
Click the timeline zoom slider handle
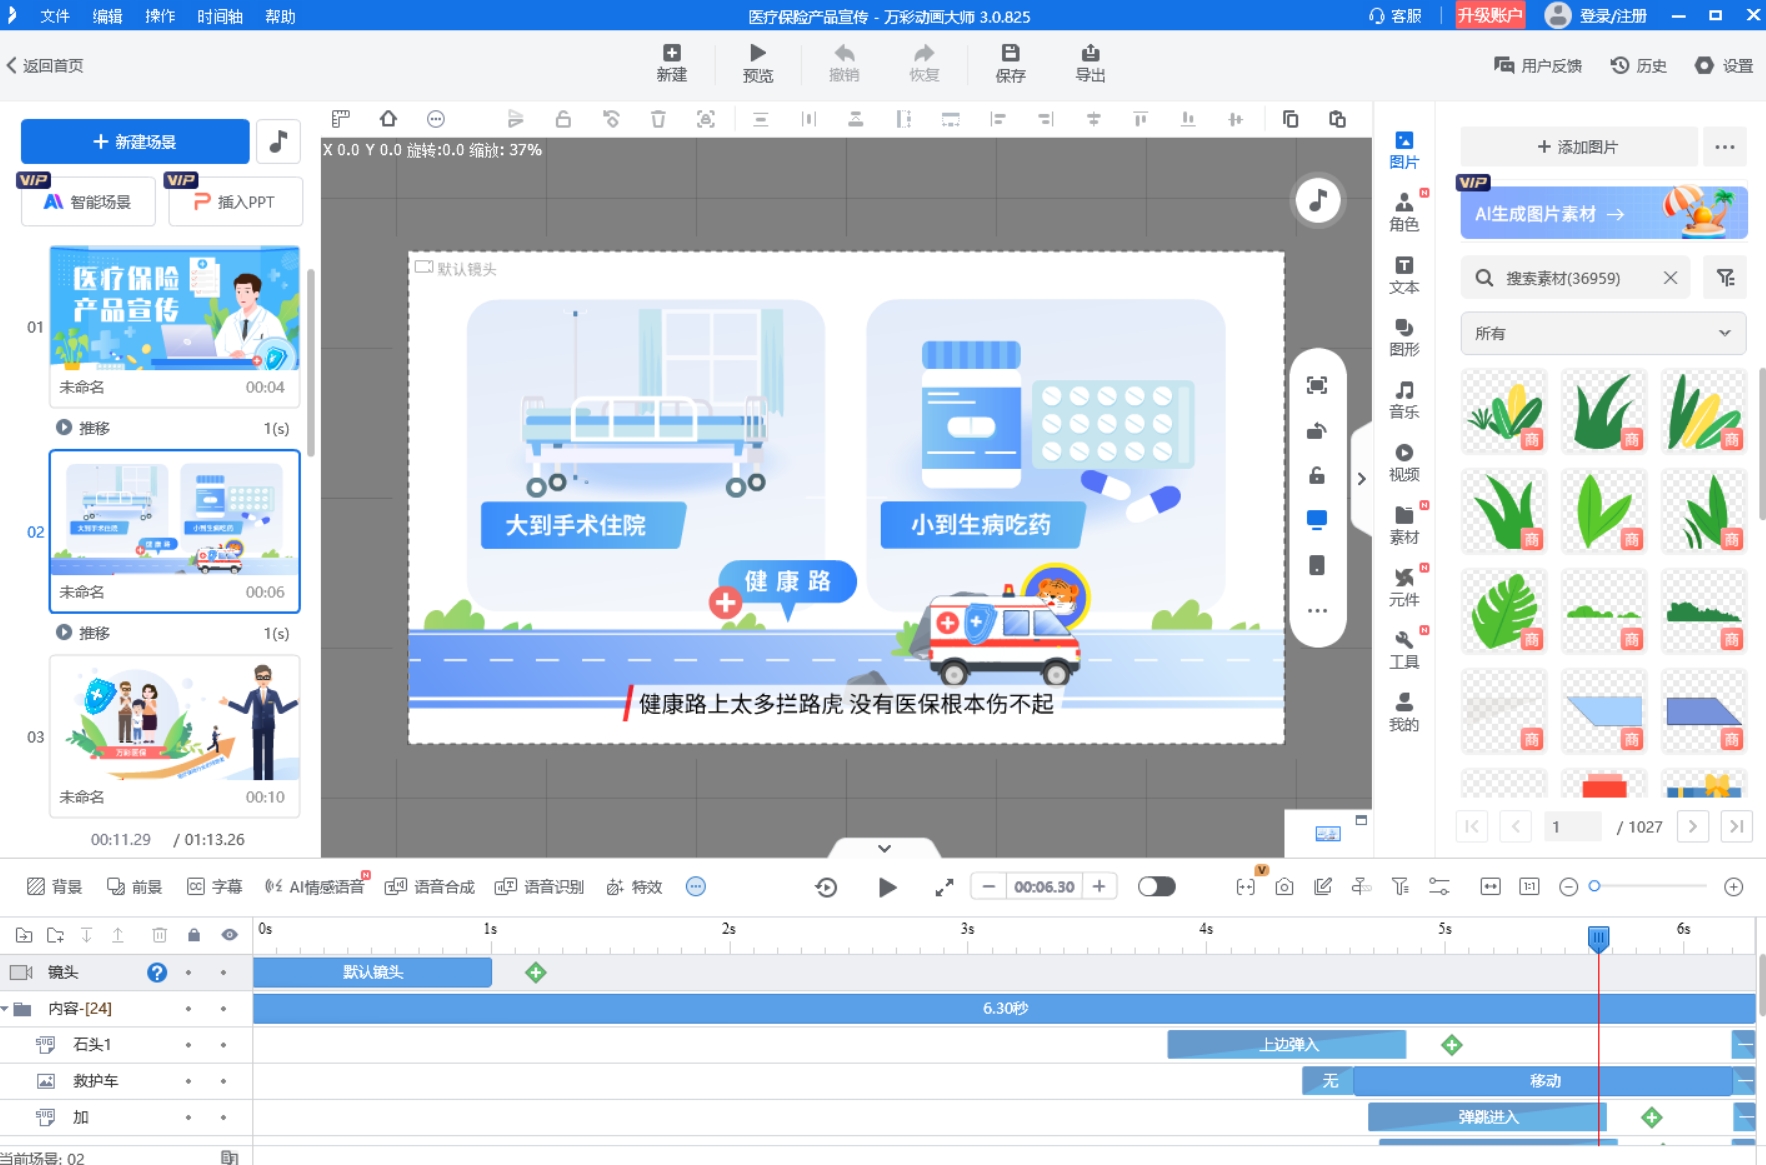tap(1594, 886)
